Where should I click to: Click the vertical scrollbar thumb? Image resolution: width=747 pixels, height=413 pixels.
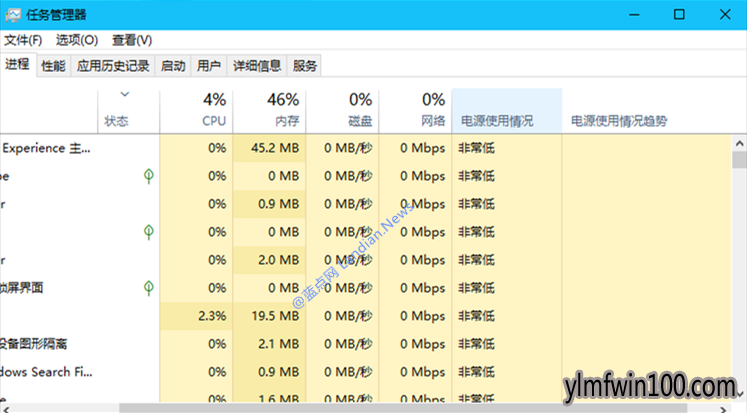tap(739, 160)
